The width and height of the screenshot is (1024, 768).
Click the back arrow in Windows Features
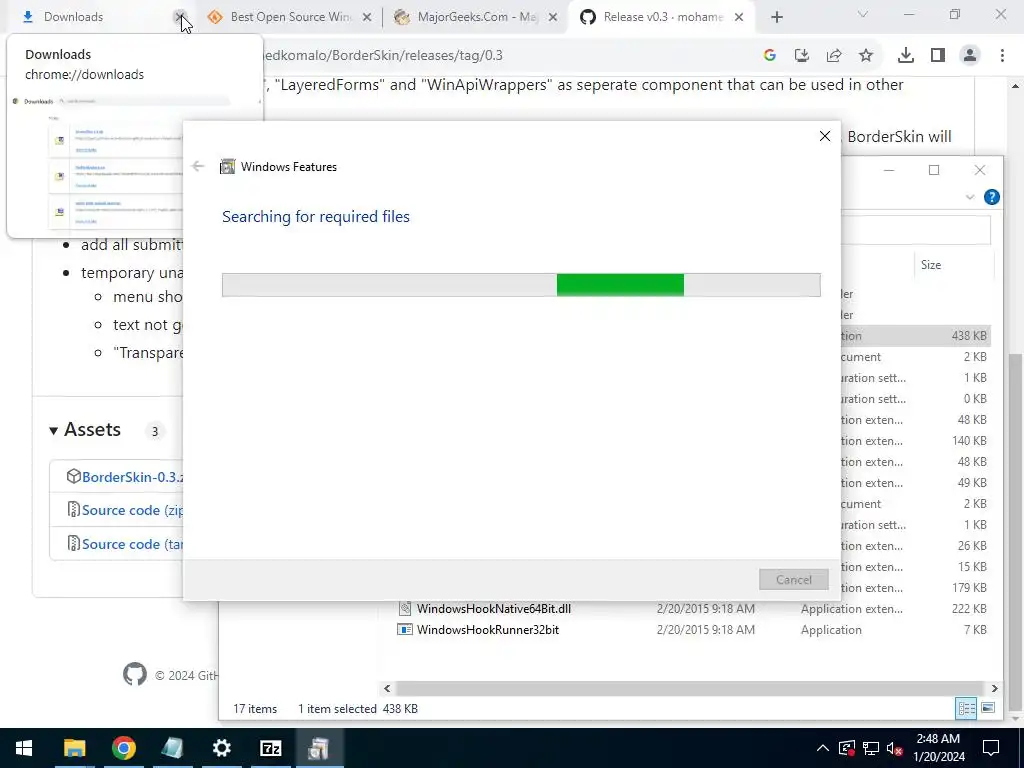(x=198, y=167)
